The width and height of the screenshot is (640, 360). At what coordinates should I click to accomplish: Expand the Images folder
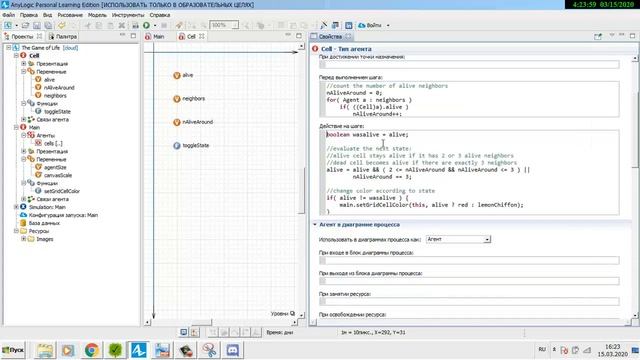click(x=24, y=239)
